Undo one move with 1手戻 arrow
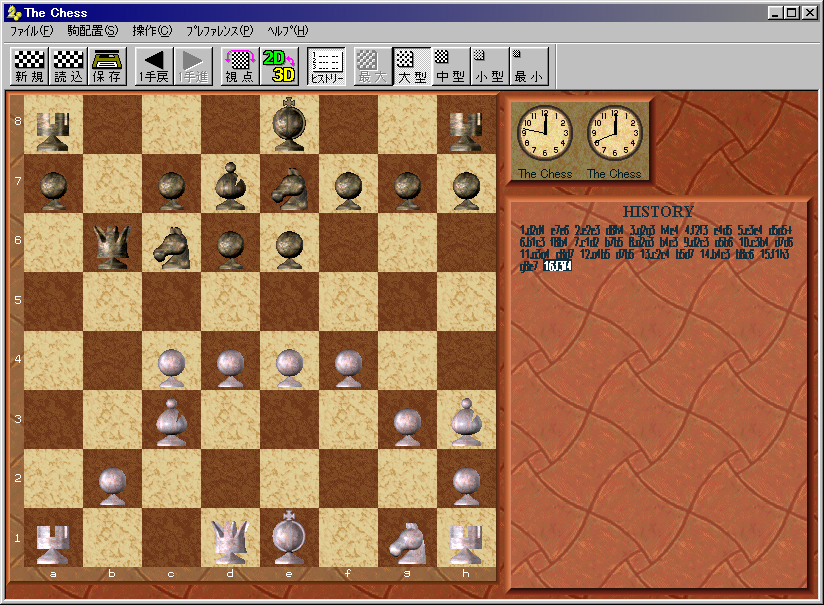This screenshot has height=605, width=824. [x=154, y=66]
